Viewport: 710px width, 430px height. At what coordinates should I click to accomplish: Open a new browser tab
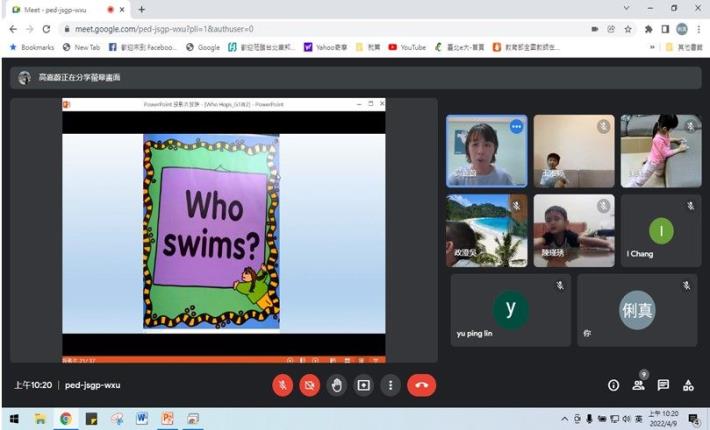141,9
